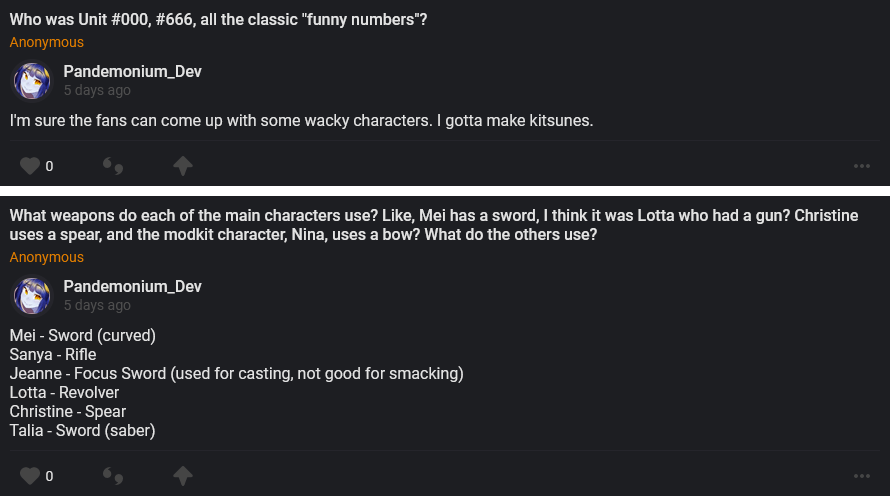The height and width of the screenshot is (496, 890).
Task: Open the Pandemonium_Dev username above the kitsunes reply
Action: tap(132, 72)
